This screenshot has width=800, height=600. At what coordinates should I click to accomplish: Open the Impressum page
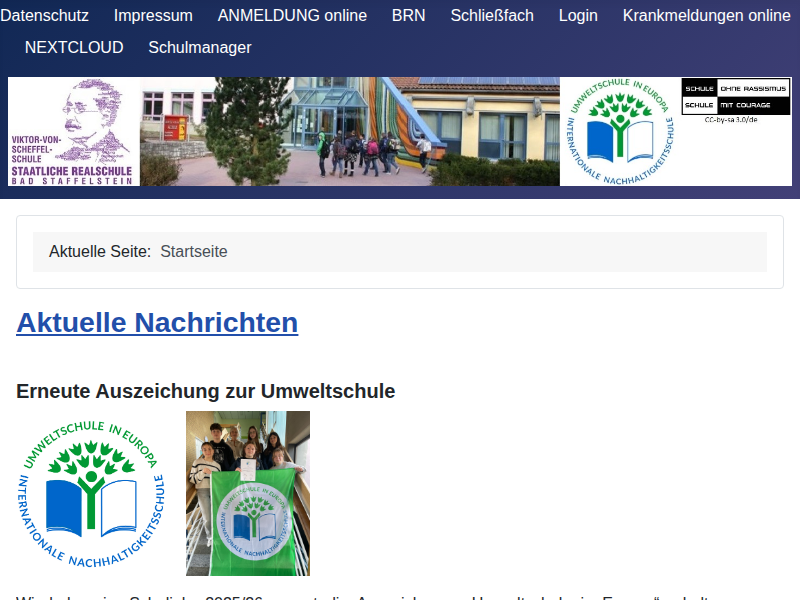153,16
